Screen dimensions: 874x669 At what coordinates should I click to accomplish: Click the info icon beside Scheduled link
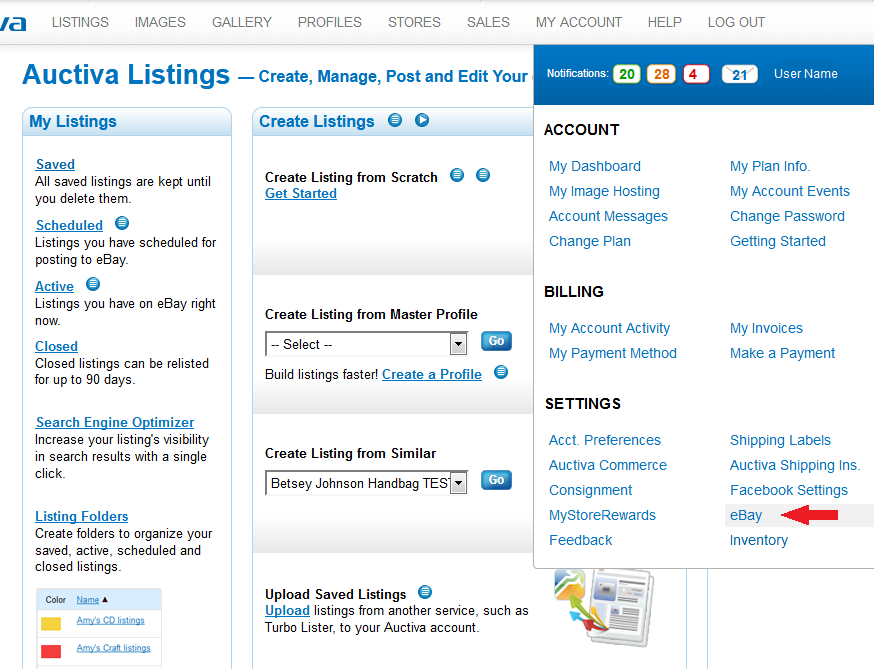(122, 224)
